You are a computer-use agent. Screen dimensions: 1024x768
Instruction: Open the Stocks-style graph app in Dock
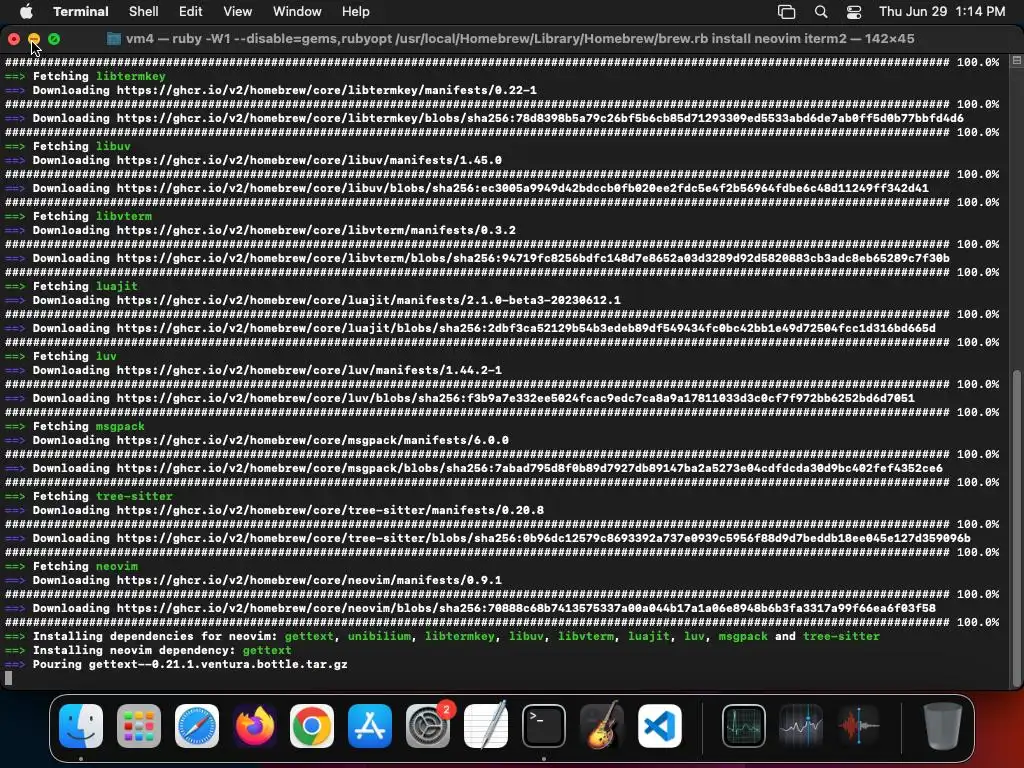[x=801, y=726]
